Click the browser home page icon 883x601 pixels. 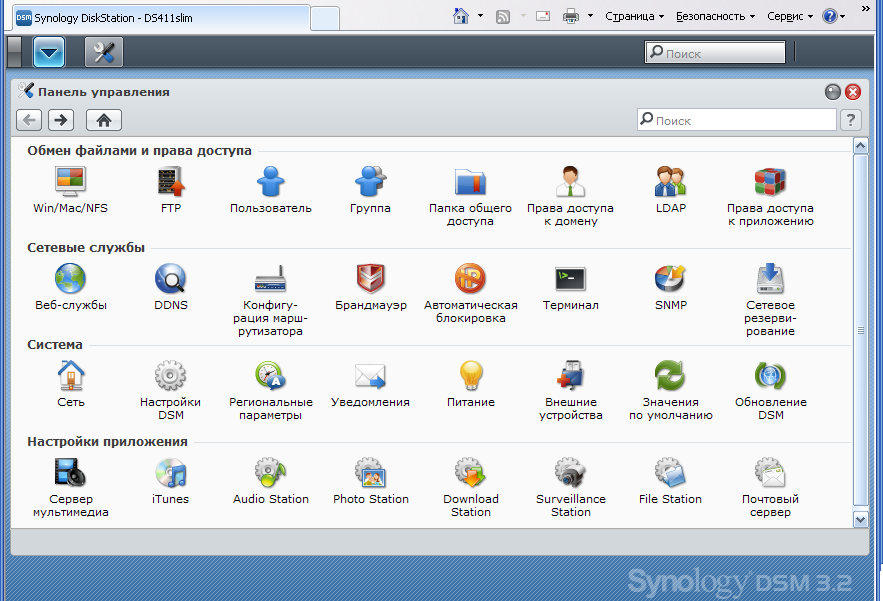[461, 16]
